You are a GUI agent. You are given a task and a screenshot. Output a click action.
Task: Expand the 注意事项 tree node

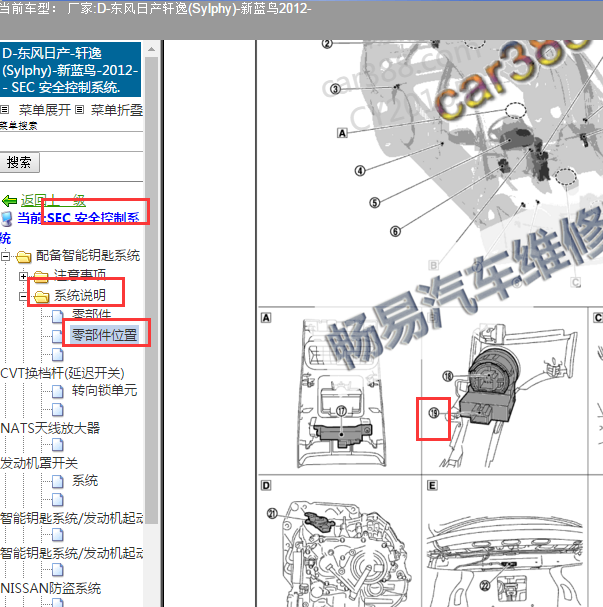pos(23,276)
